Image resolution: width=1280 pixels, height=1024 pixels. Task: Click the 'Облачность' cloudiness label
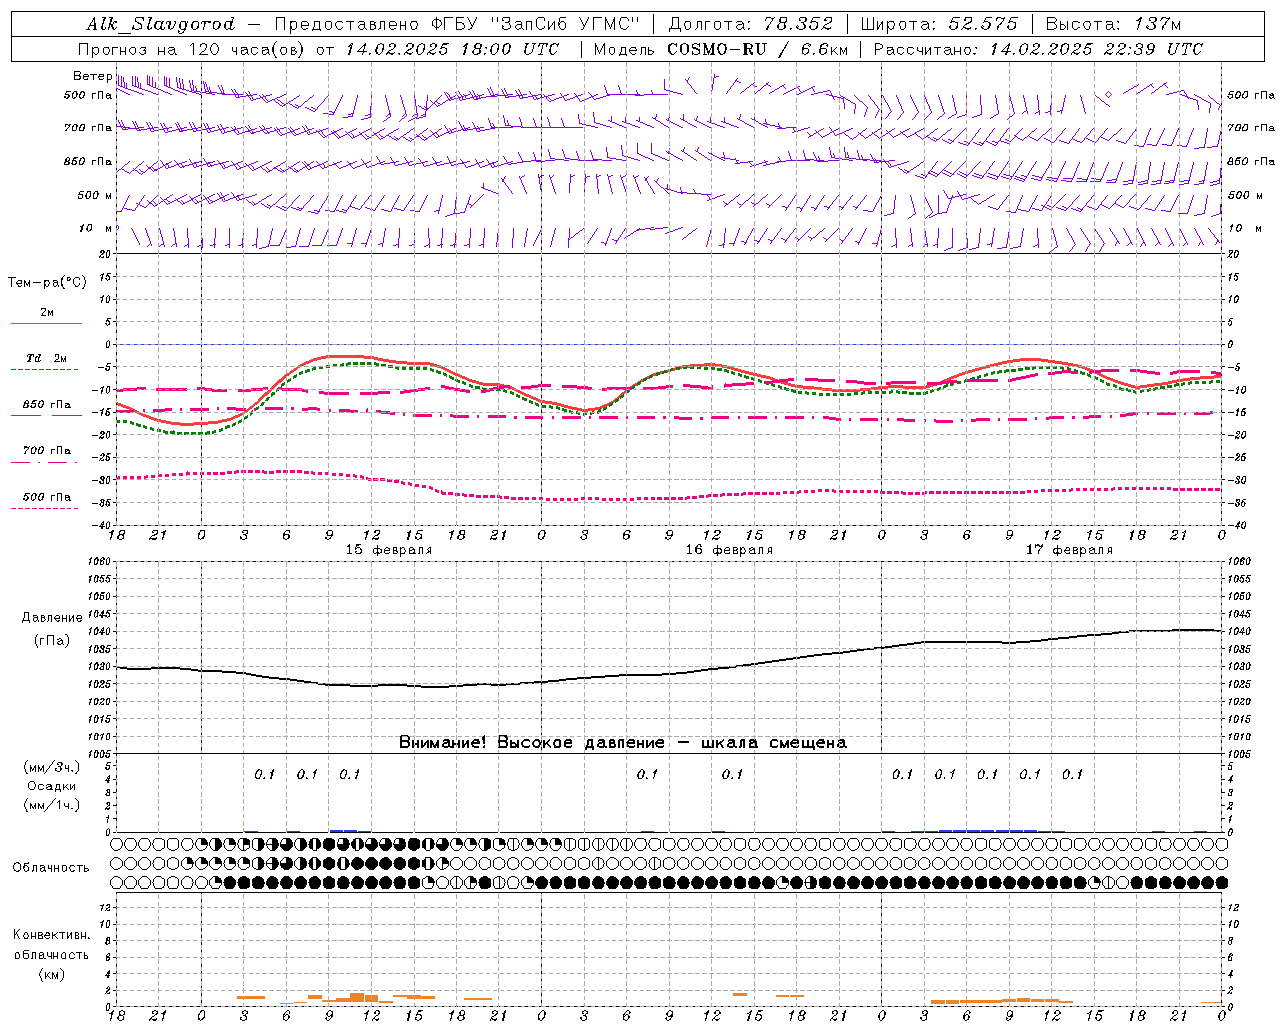[51, 868]
